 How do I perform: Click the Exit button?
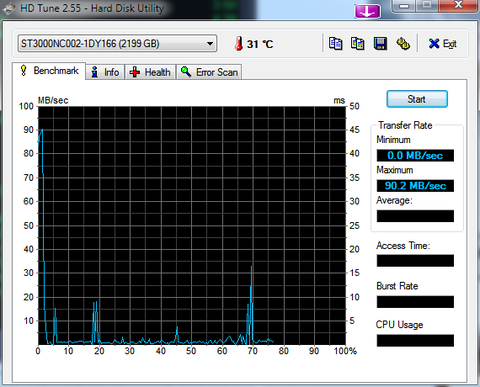[442, 44]
